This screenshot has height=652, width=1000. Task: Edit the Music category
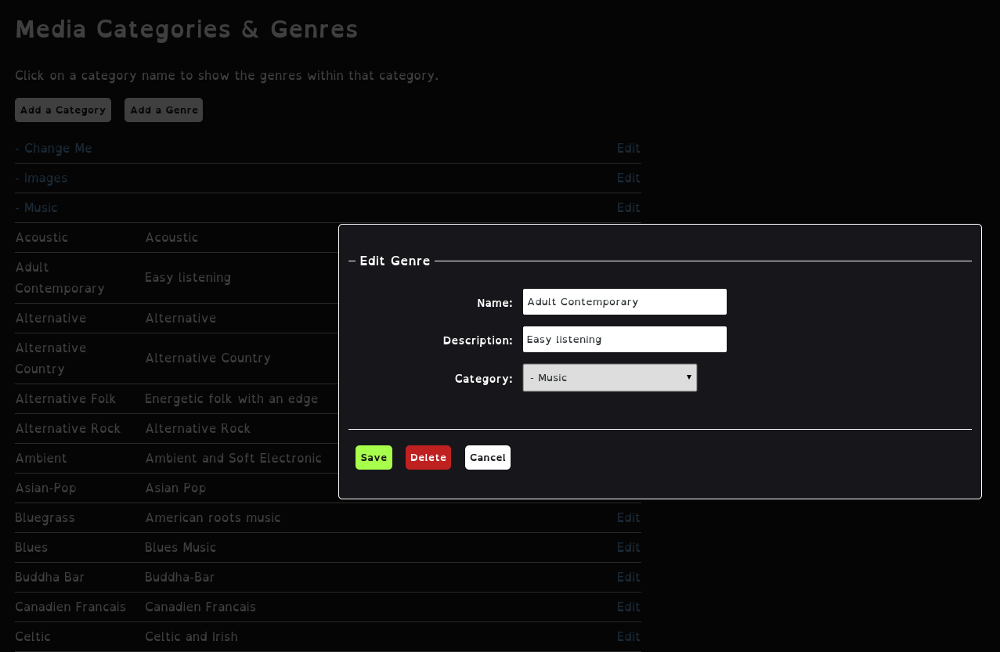point(628,208)
